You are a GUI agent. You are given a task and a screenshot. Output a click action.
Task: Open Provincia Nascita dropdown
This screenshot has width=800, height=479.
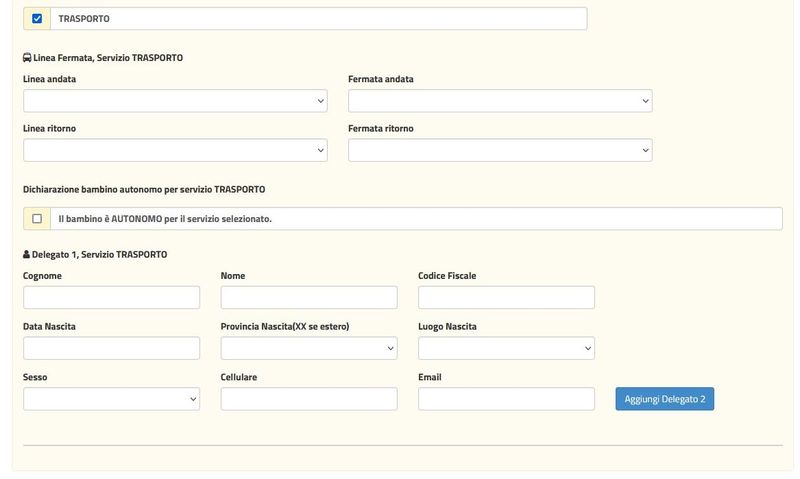309,348
